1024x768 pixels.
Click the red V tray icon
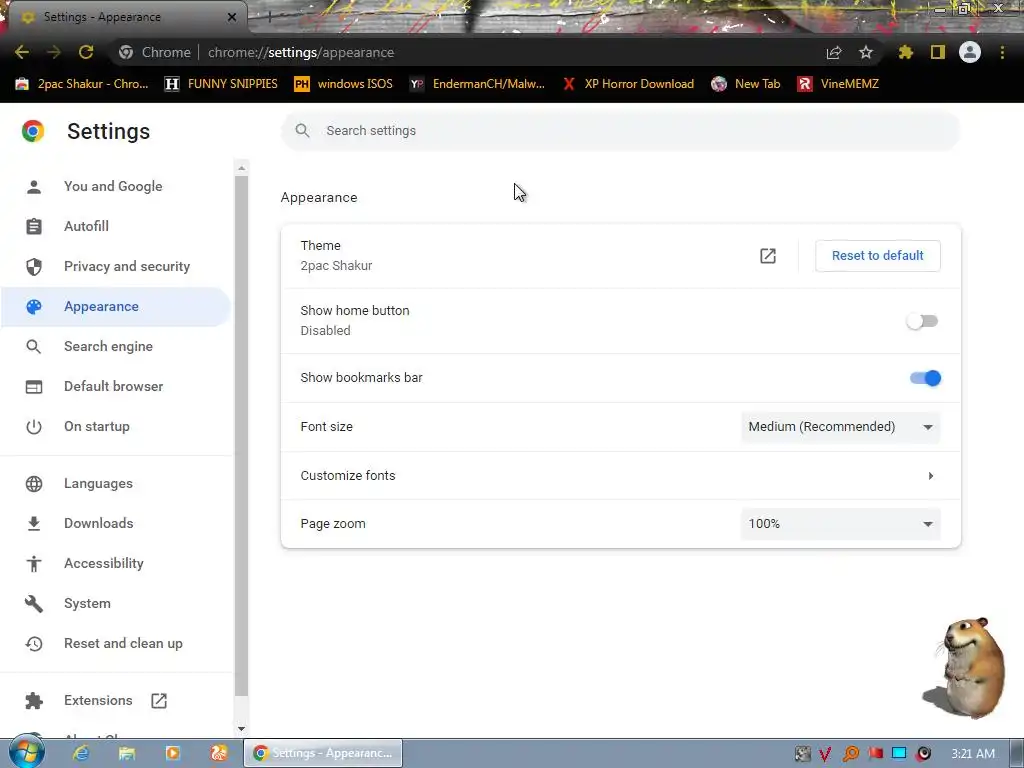click(825, 754)
